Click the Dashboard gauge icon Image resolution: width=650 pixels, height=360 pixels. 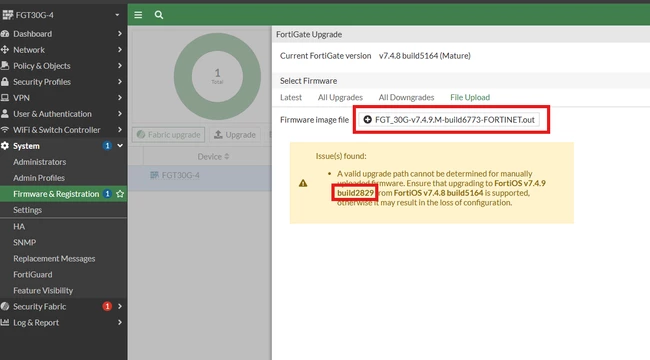pos(5,34)
